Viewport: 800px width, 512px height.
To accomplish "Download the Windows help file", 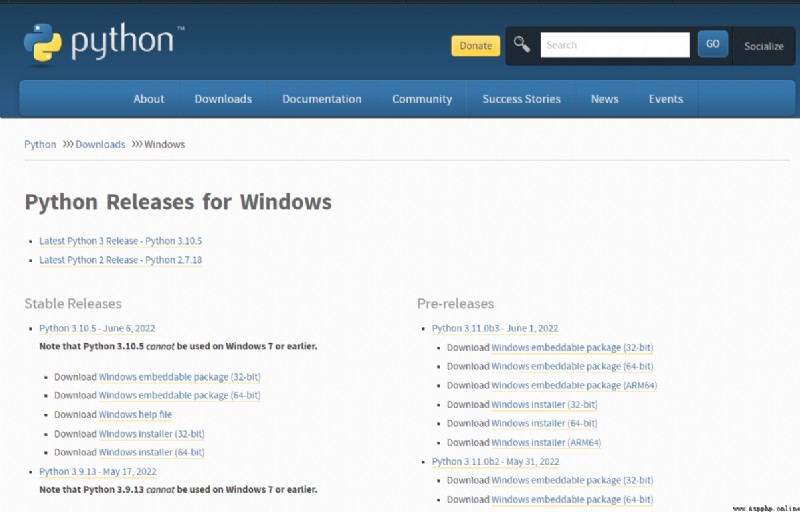I will tap(135, 415).
